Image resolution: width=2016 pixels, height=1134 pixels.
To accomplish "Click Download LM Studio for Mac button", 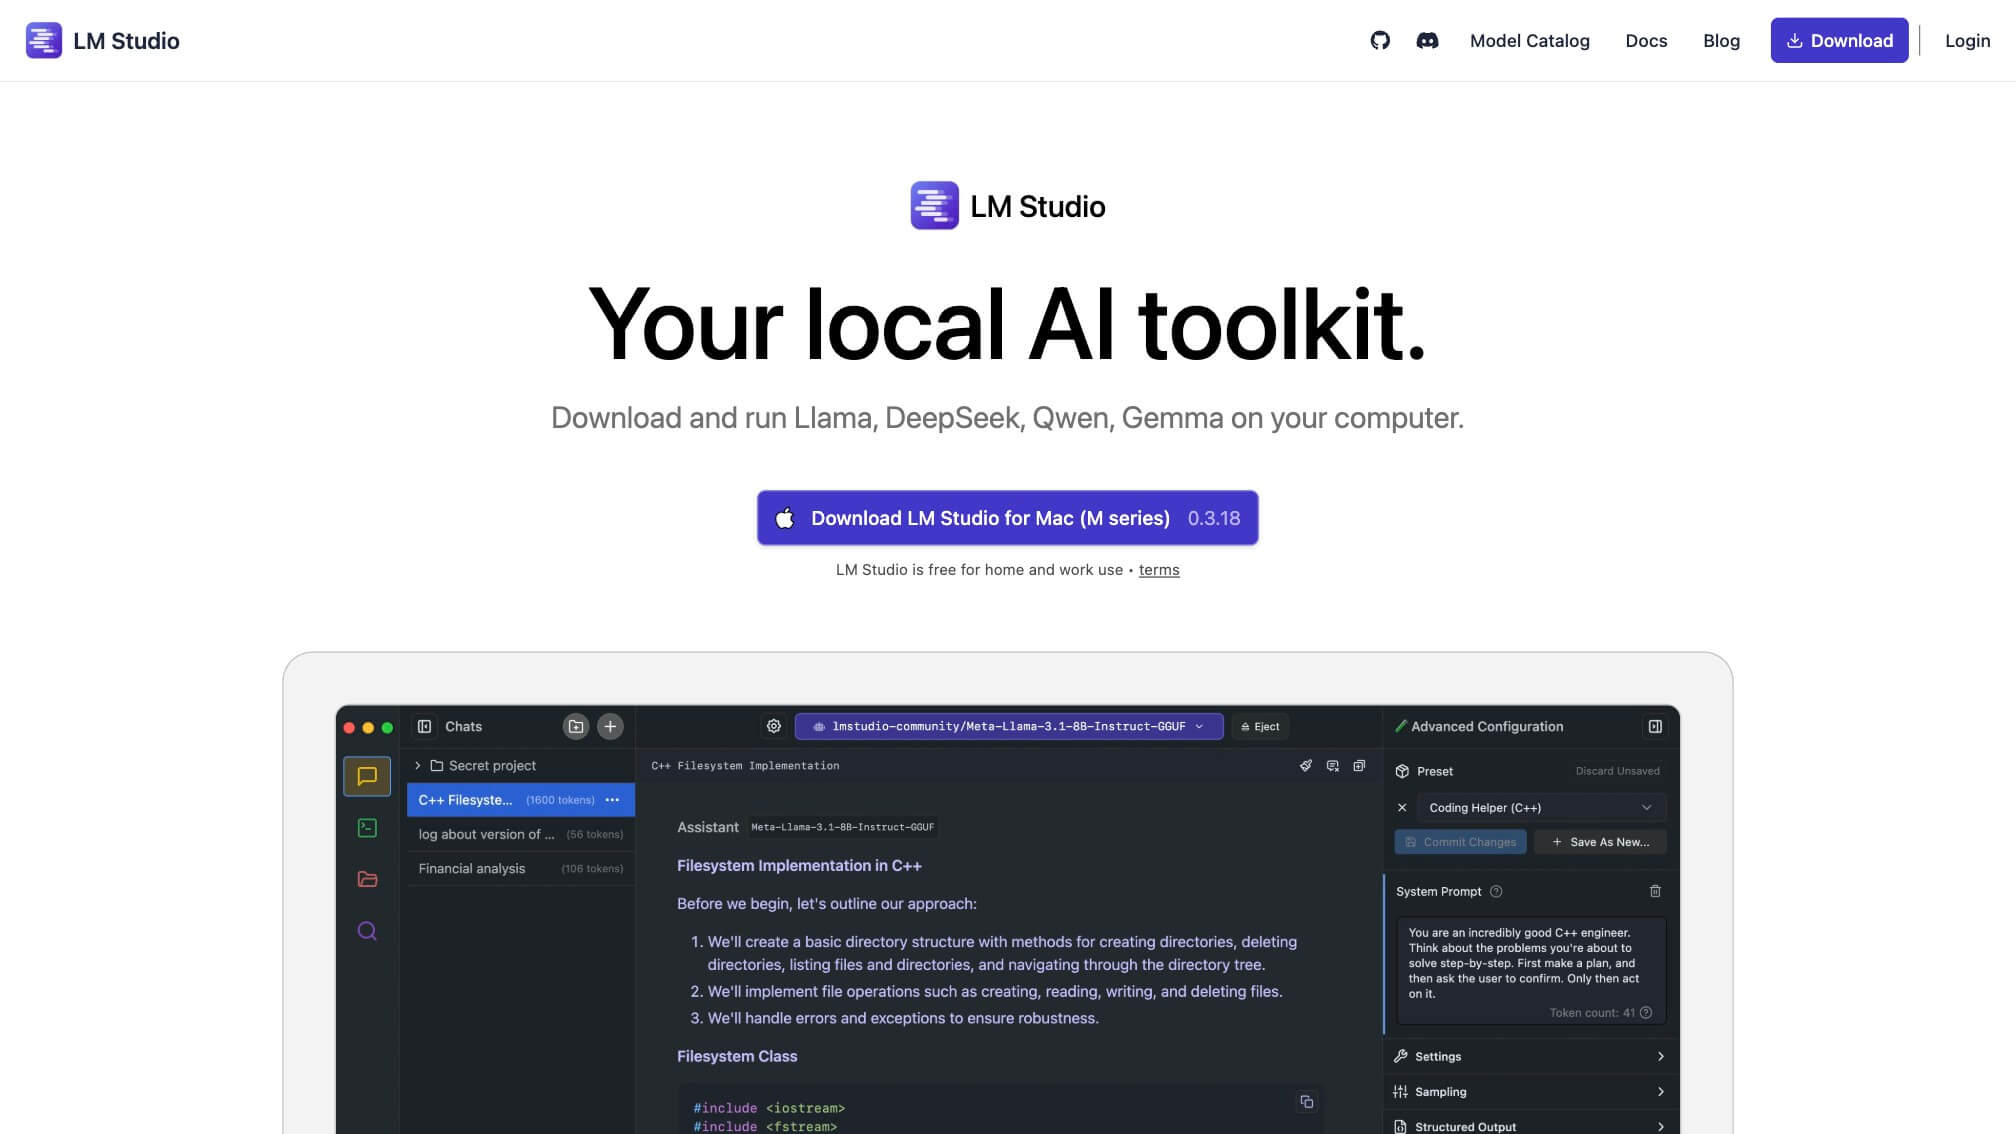I will 1007,518.
